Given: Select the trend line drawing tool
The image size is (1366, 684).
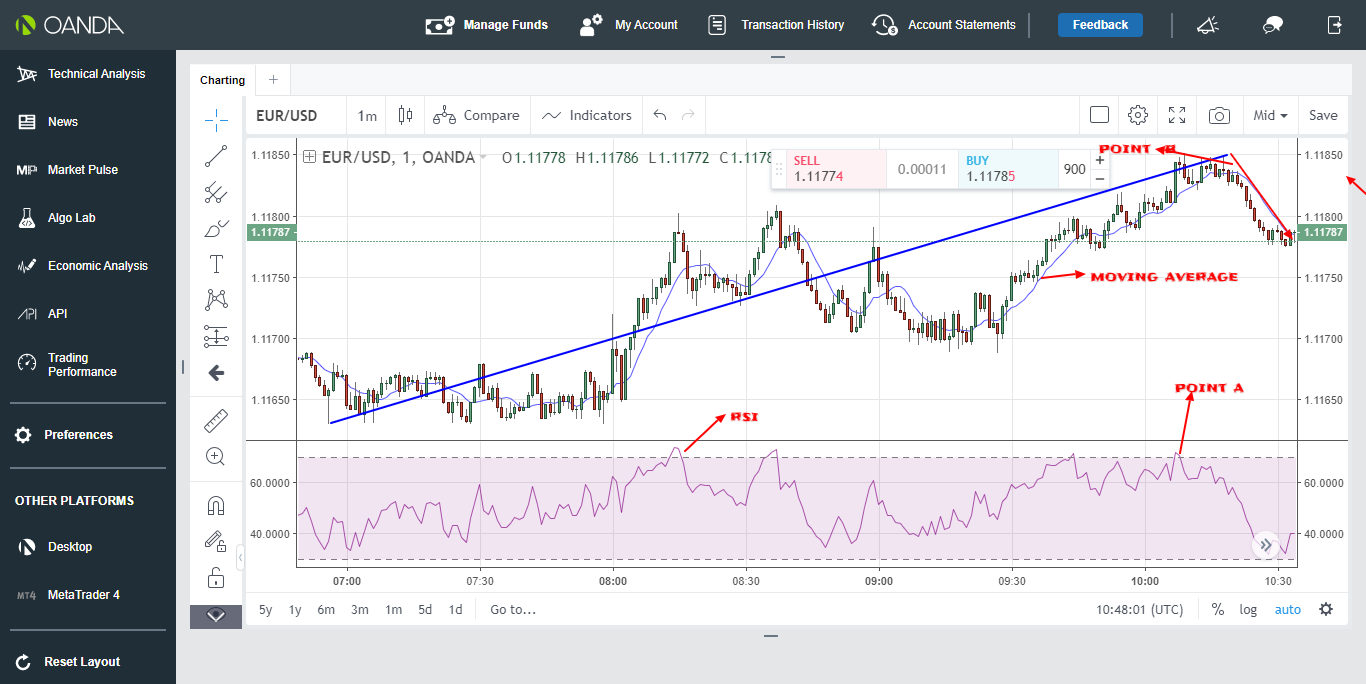Looking at the screenshot, I should coord(215,156).
